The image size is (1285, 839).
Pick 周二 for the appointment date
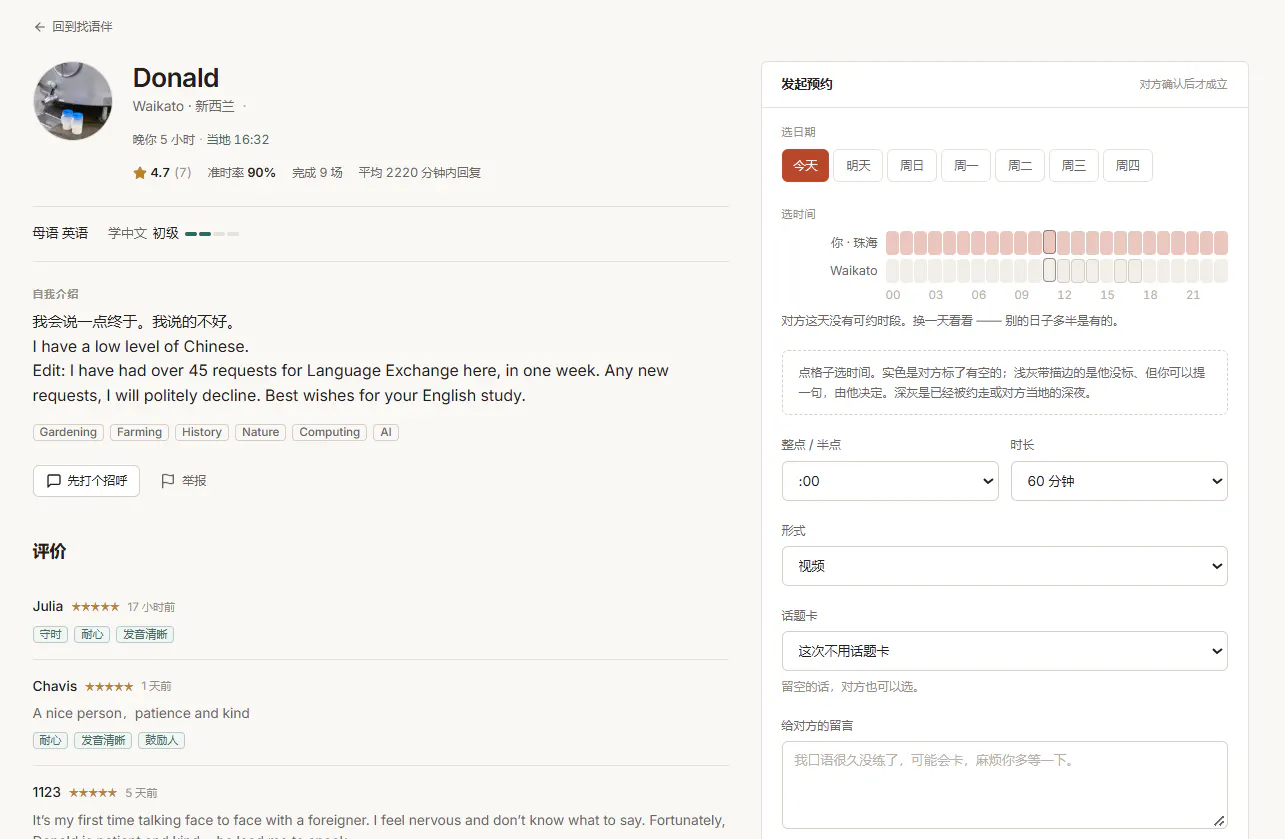tap(1020, 166)
